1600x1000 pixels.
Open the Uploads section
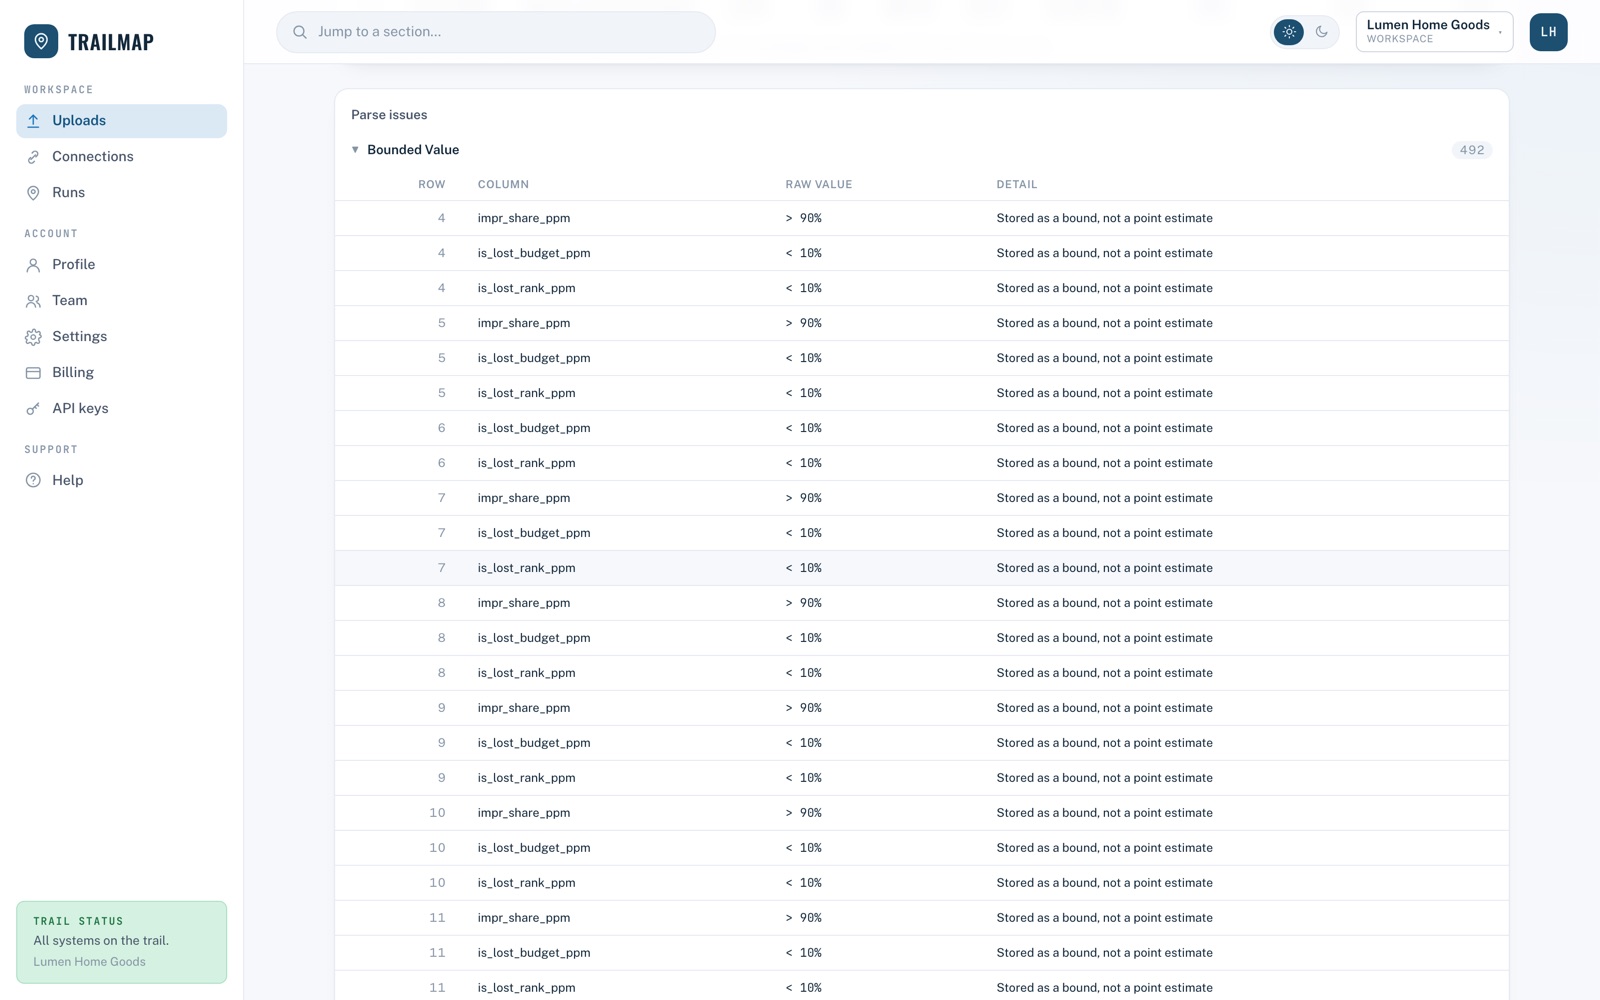pos(121,121)
